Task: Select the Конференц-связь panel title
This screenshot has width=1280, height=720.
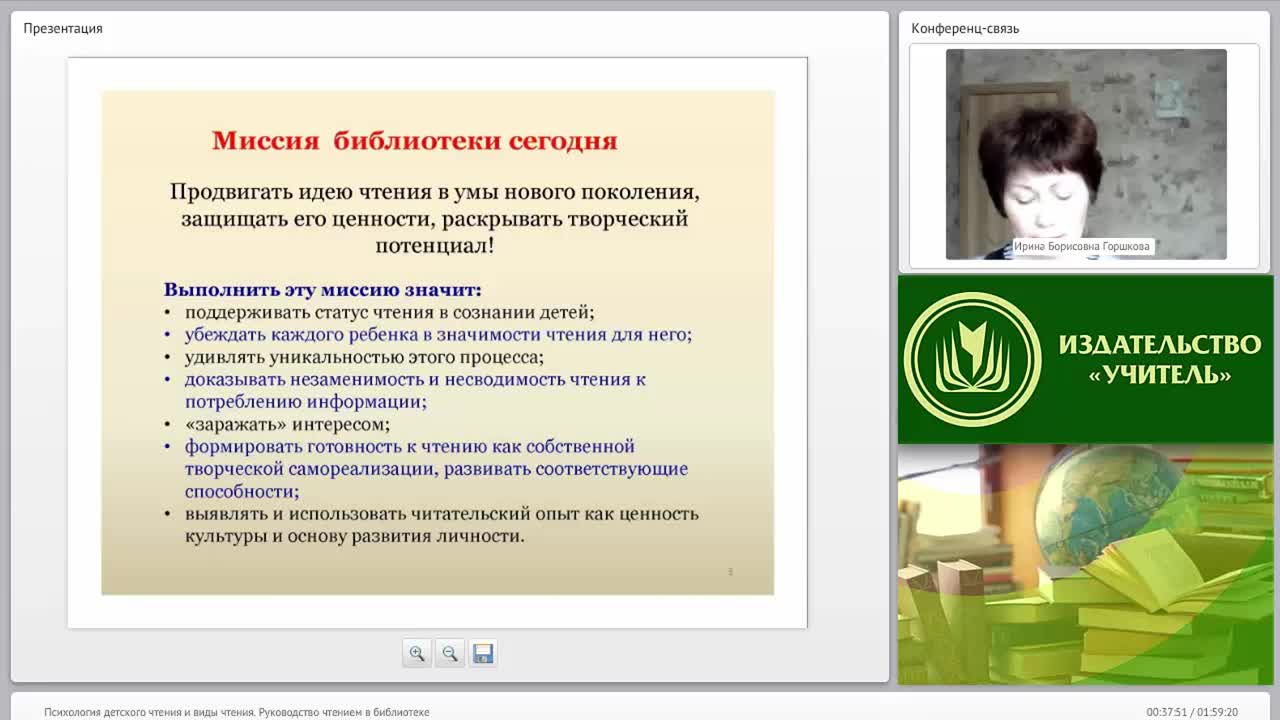Action: pyautogui.click(x=965, y=28)
